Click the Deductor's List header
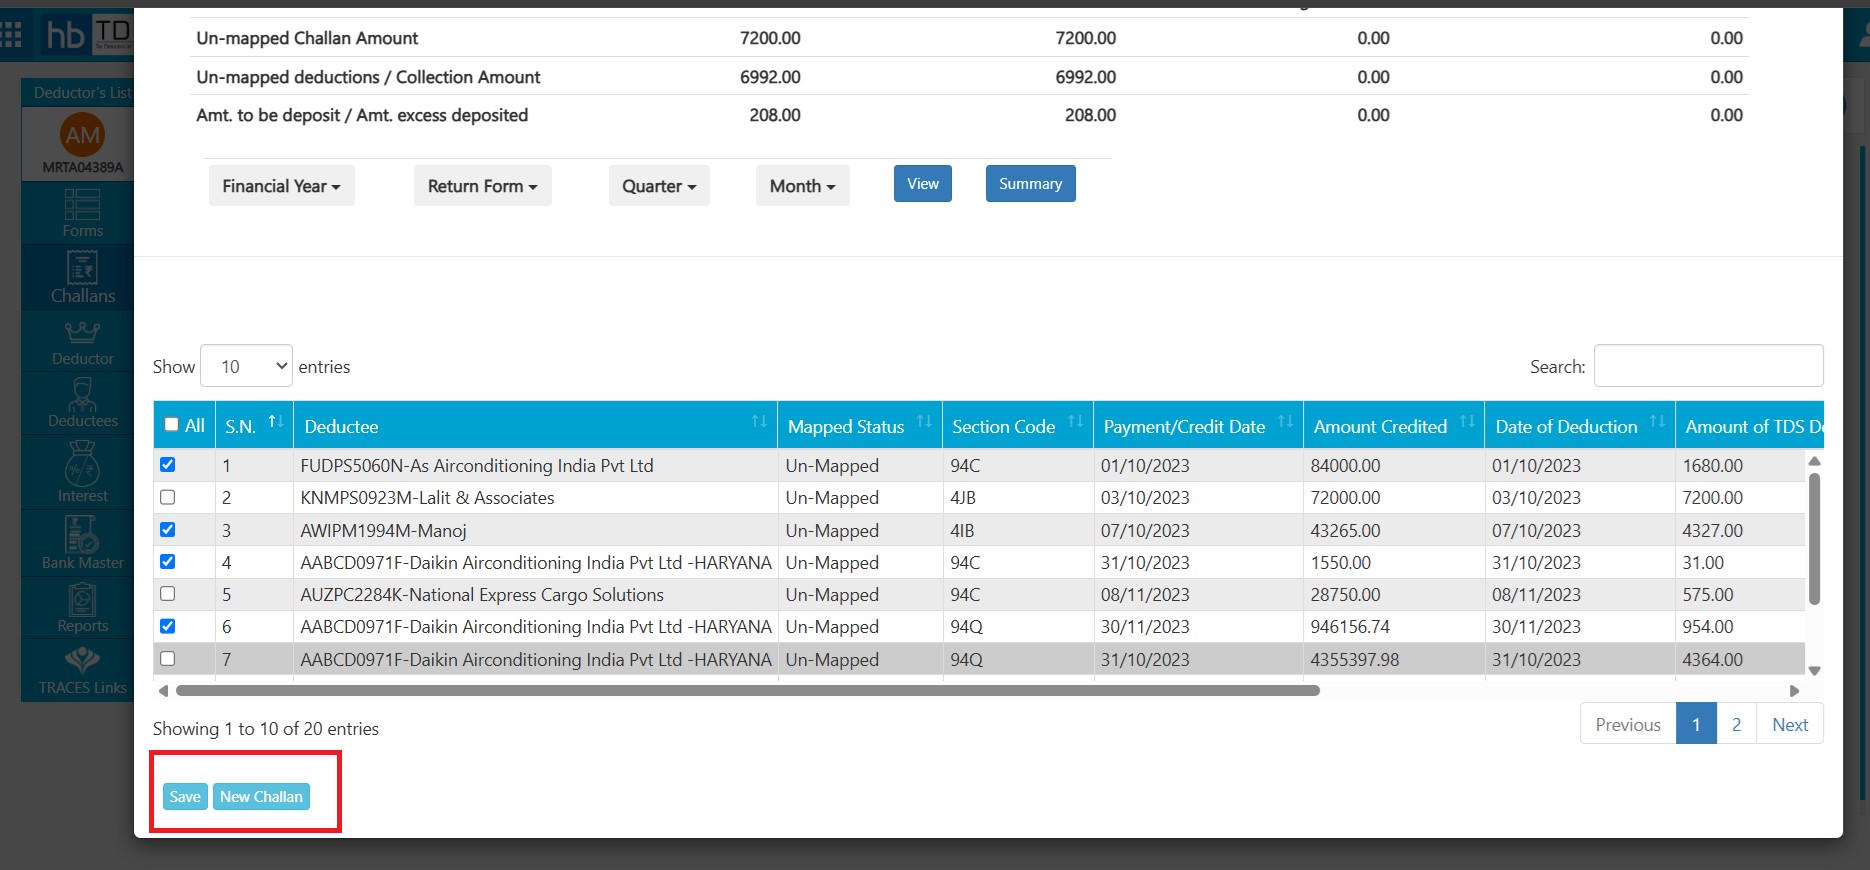The image size is (1870, 870). pyautogui.click(x=82, y=93)
